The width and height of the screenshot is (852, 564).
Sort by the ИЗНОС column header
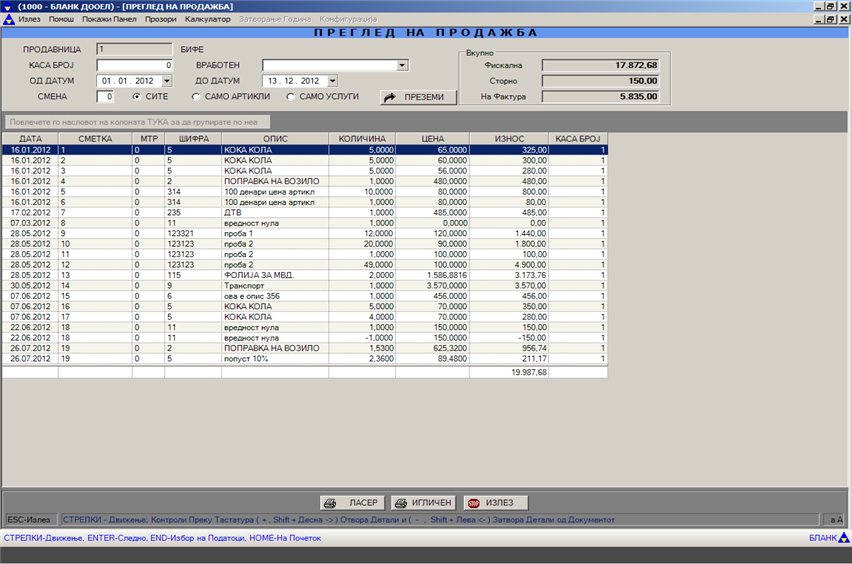point(509,138)
